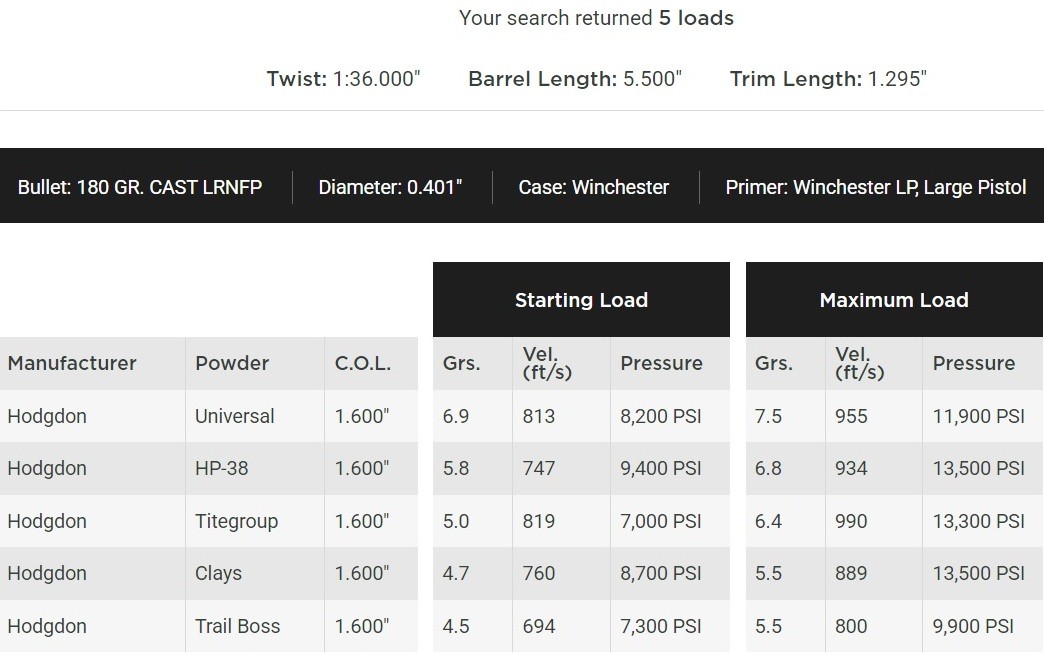Click the Twist: 1:36.000" specification
The height and width of the screenshot is (653, 1044).
coord(343,79)
